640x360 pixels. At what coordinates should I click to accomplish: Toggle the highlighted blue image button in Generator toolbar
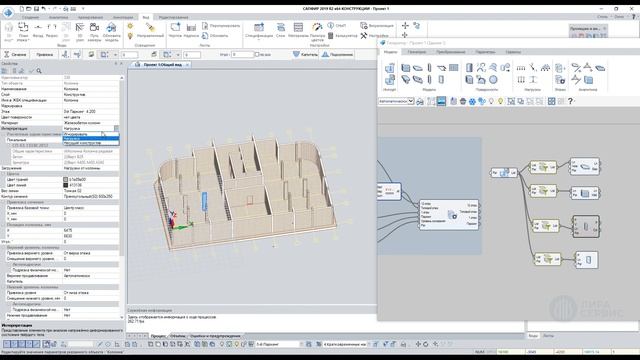click(441, 101)
